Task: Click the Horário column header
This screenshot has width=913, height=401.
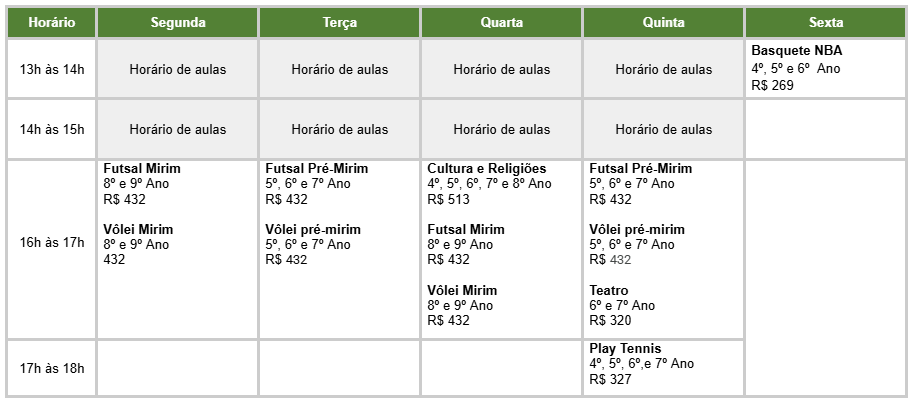Action: point(50,21)
